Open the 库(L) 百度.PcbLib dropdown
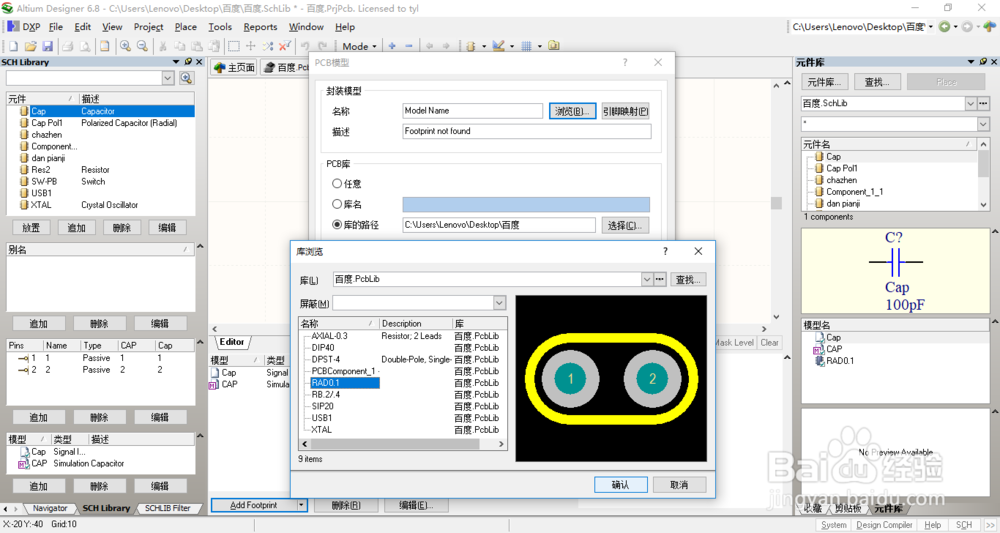This screenshot has height=533, width=1000. click(x=647, y=279)
